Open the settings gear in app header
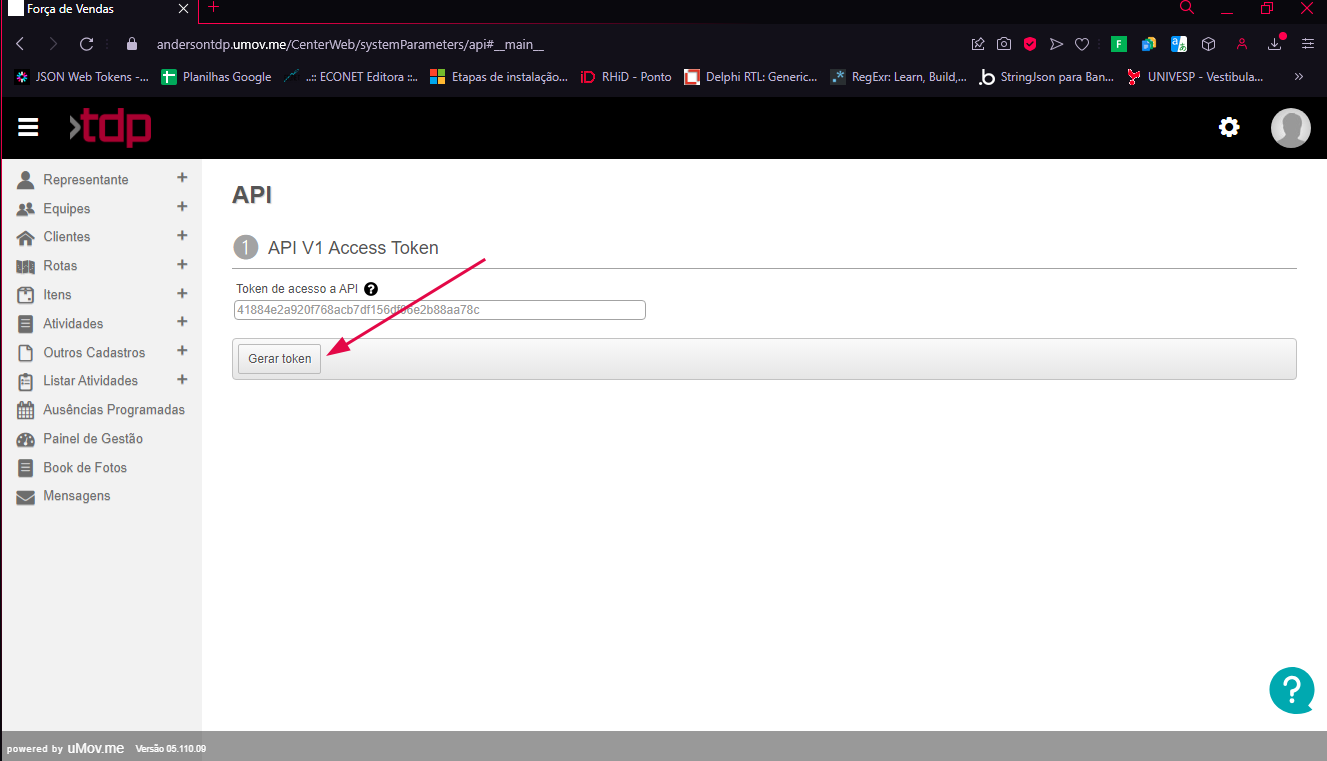 [1229, 127]
